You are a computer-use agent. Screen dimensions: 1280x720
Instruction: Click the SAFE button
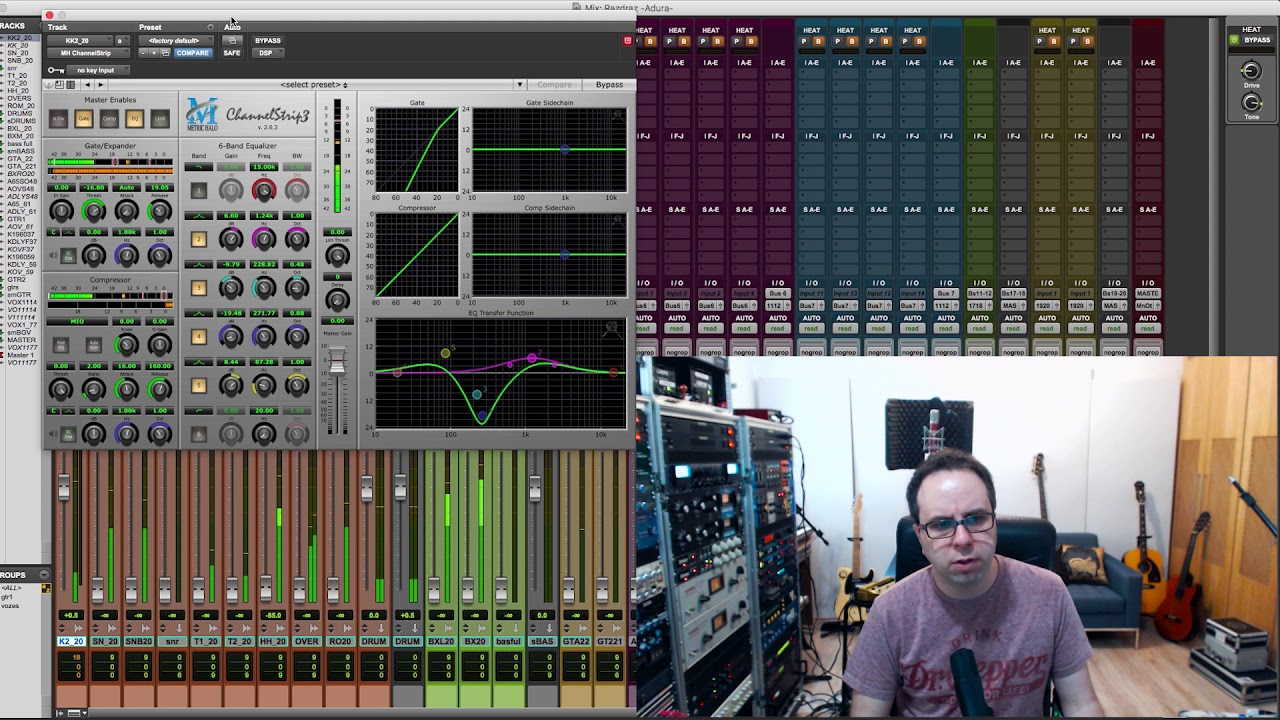[x=232, y=53]
